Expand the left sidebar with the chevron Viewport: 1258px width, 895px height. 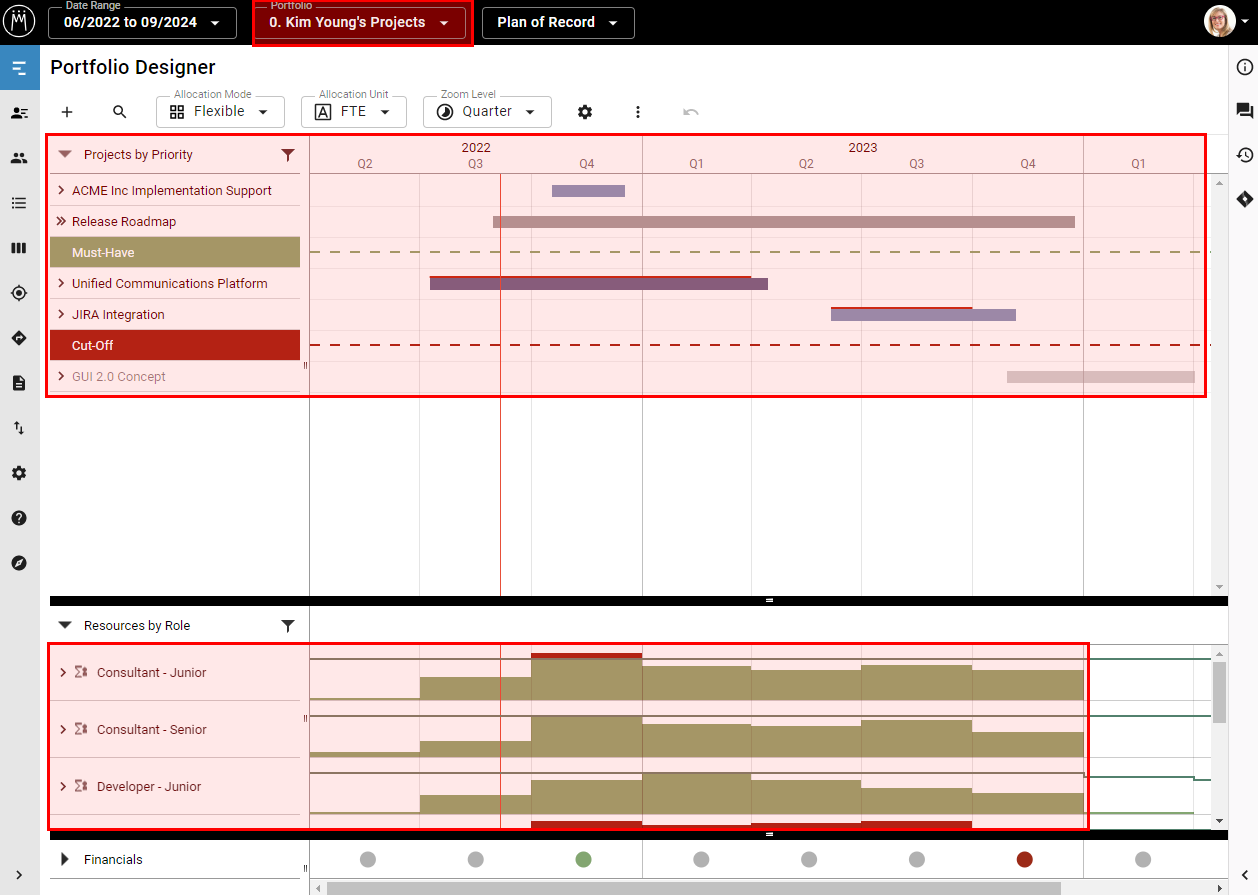click(x=19, y=874)
